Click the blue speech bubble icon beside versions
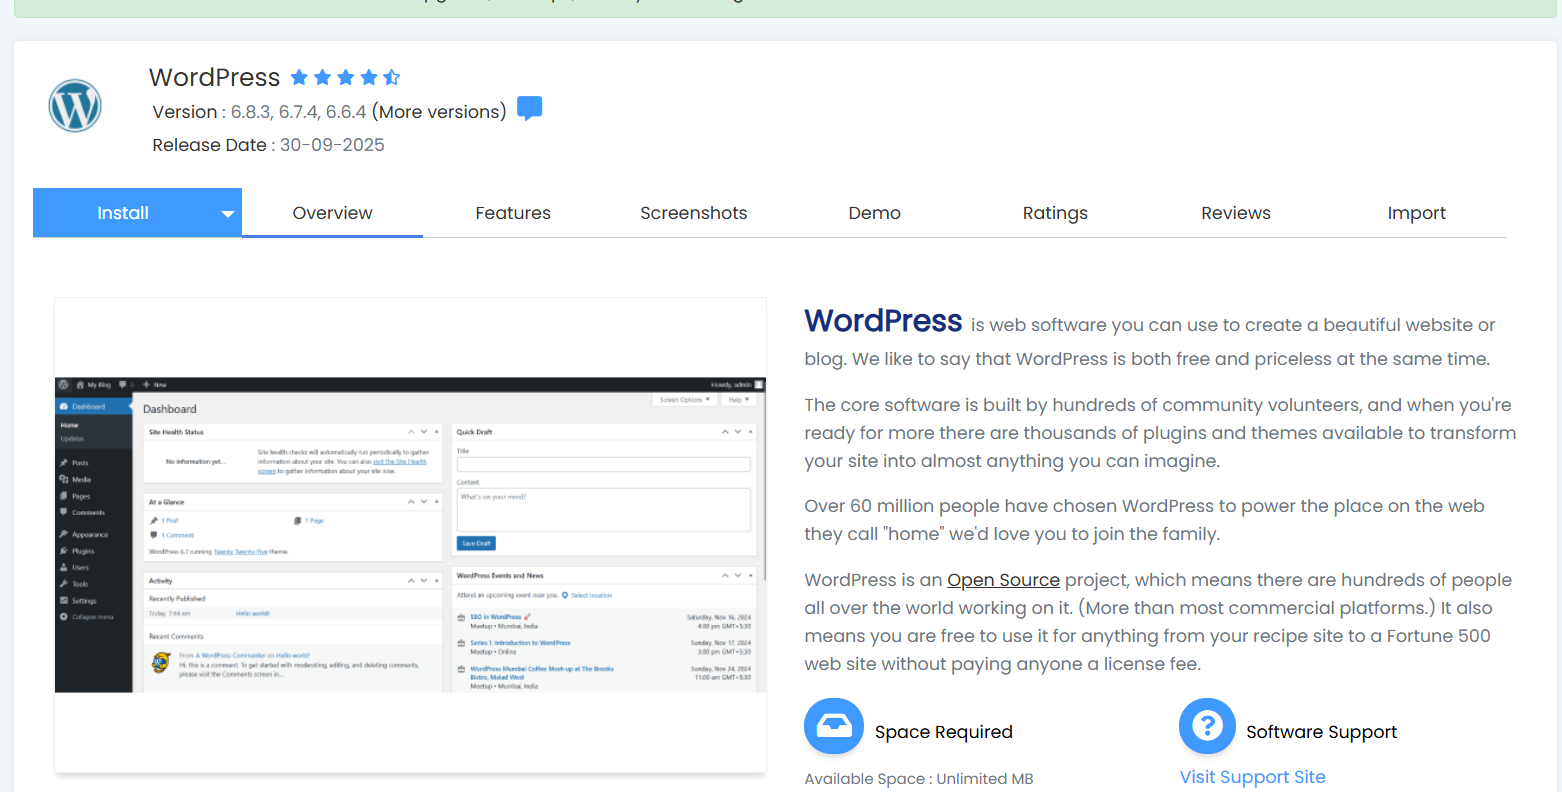The width and height of the screenshot is (1562, 792). (529, 109)
